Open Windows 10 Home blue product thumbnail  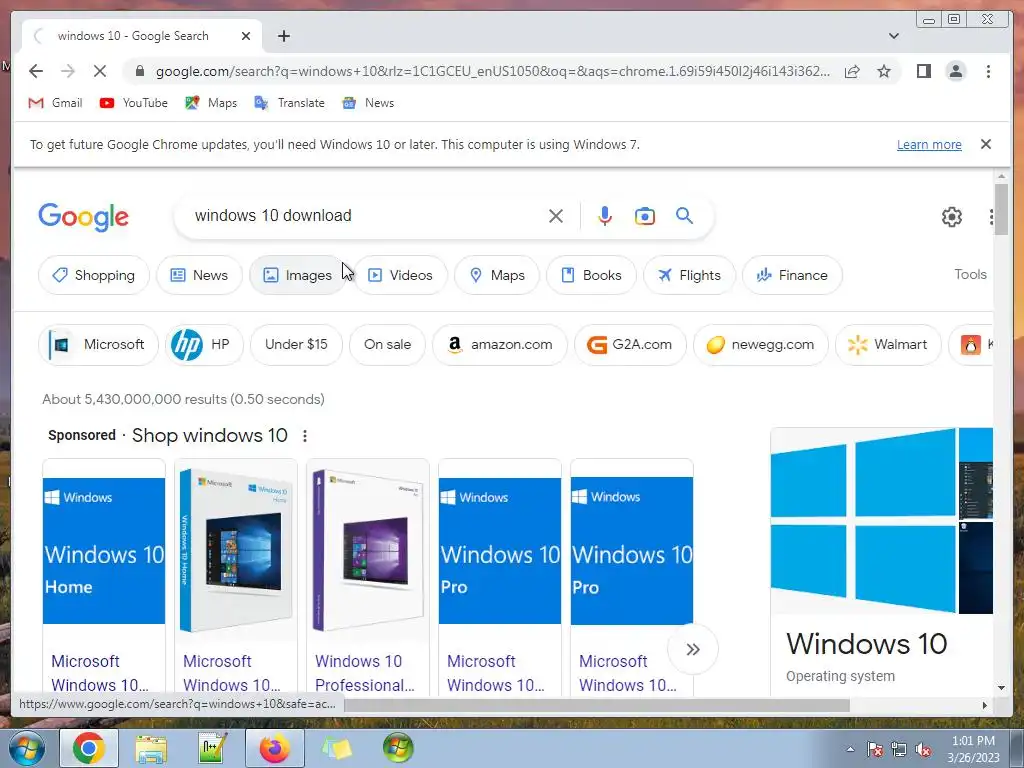tap(104, 551)
